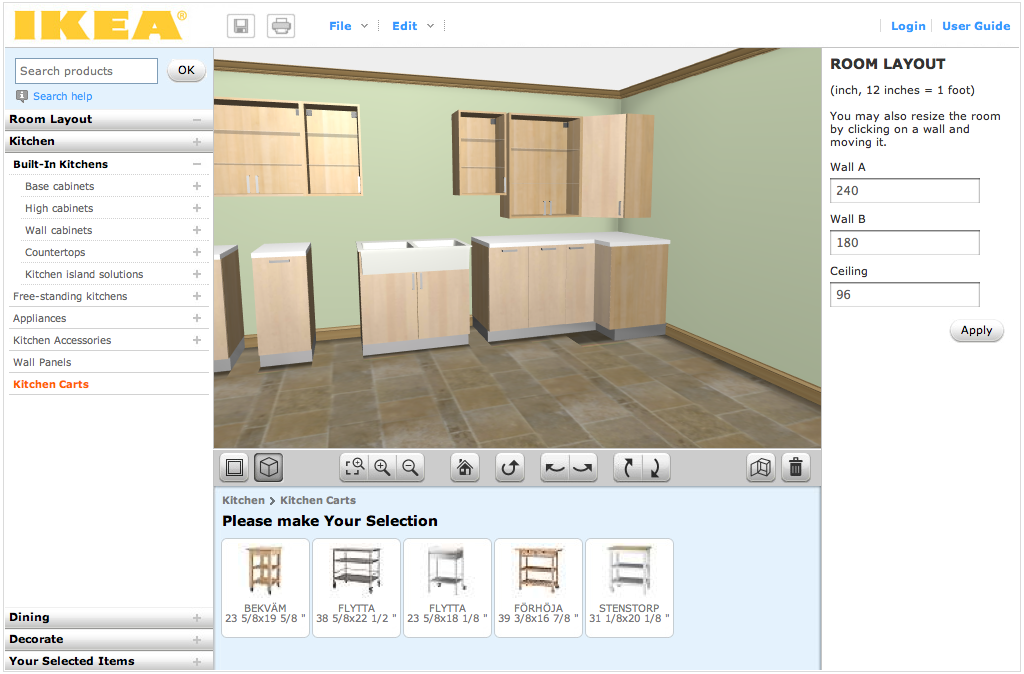Click the Search products field
This screenshot has height=674, width=1024.
(86, 71)
